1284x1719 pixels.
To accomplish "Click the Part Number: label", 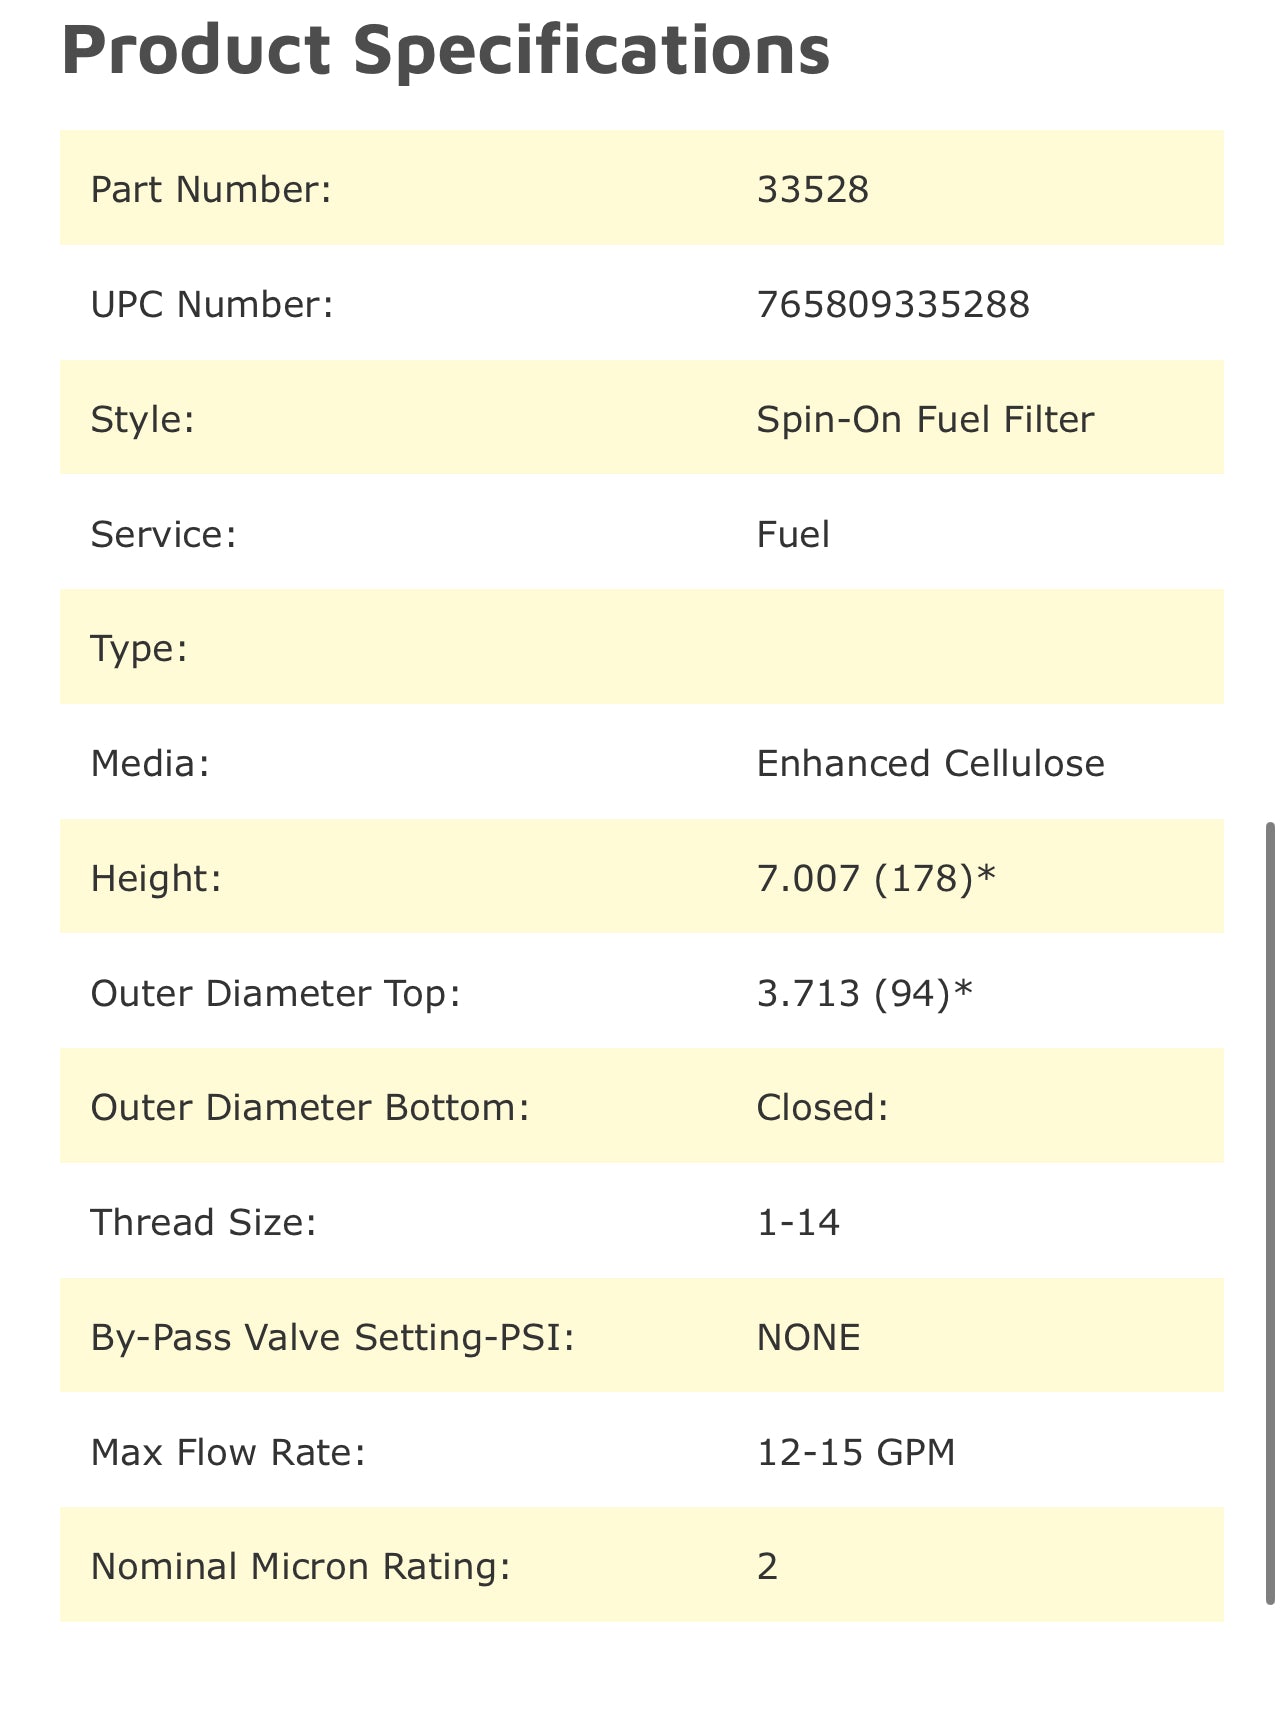I will coord(211,189).
